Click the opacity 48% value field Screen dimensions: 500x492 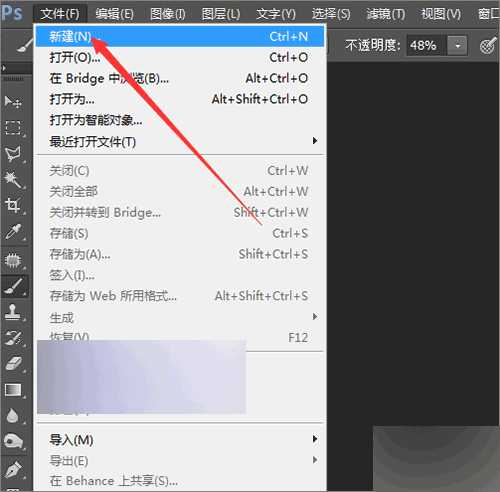(x=427, y=45)
